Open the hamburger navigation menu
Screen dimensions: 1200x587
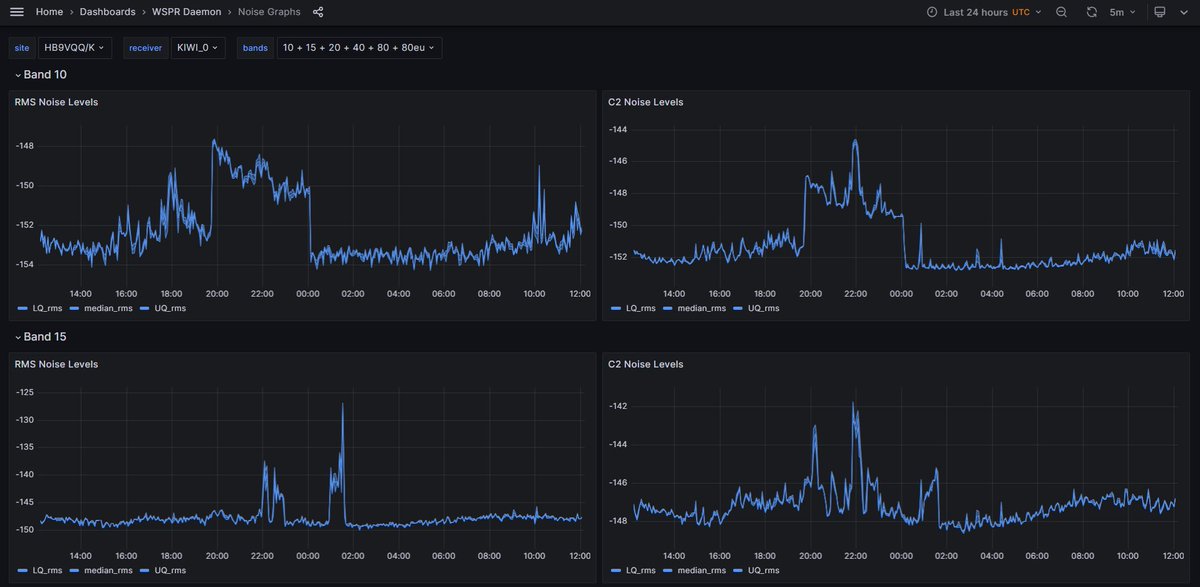[16, 12]
